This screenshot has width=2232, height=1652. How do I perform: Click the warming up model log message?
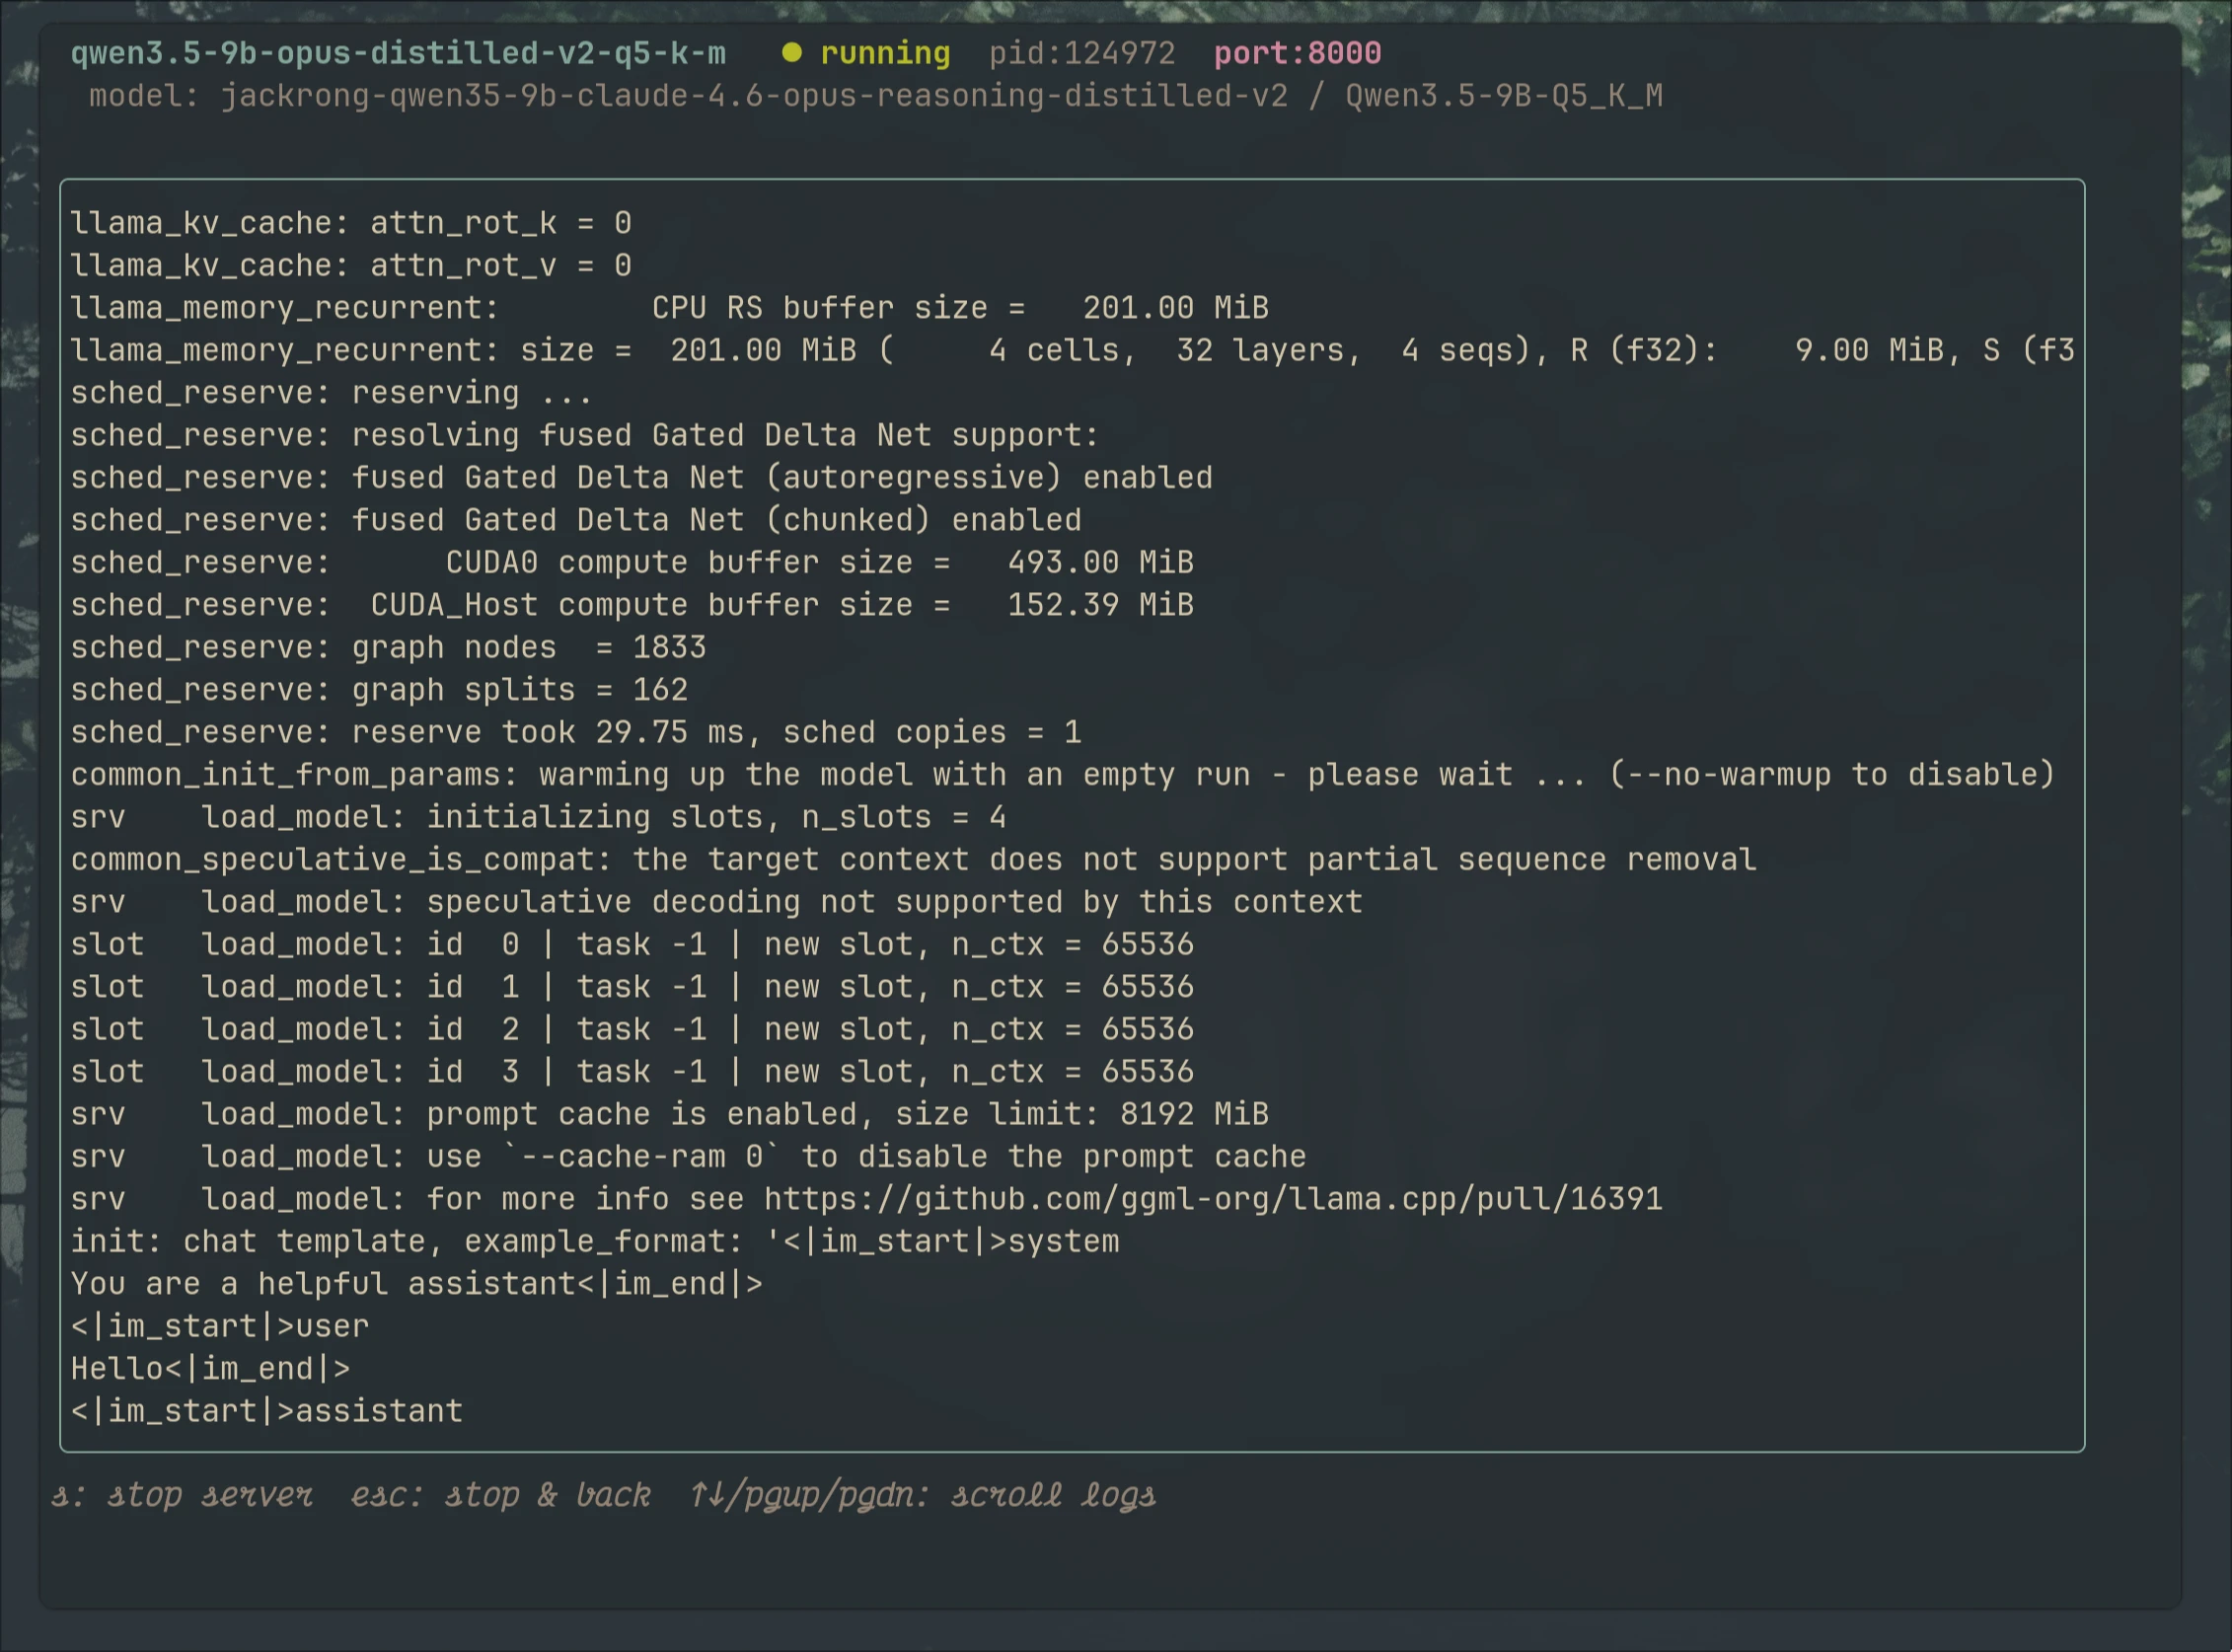pyautogui.click(x=1060, y=774)
